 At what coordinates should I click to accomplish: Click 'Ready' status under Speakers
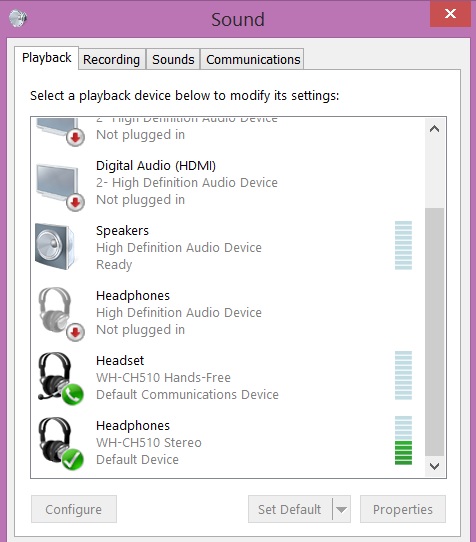click(x=114, y=265)
